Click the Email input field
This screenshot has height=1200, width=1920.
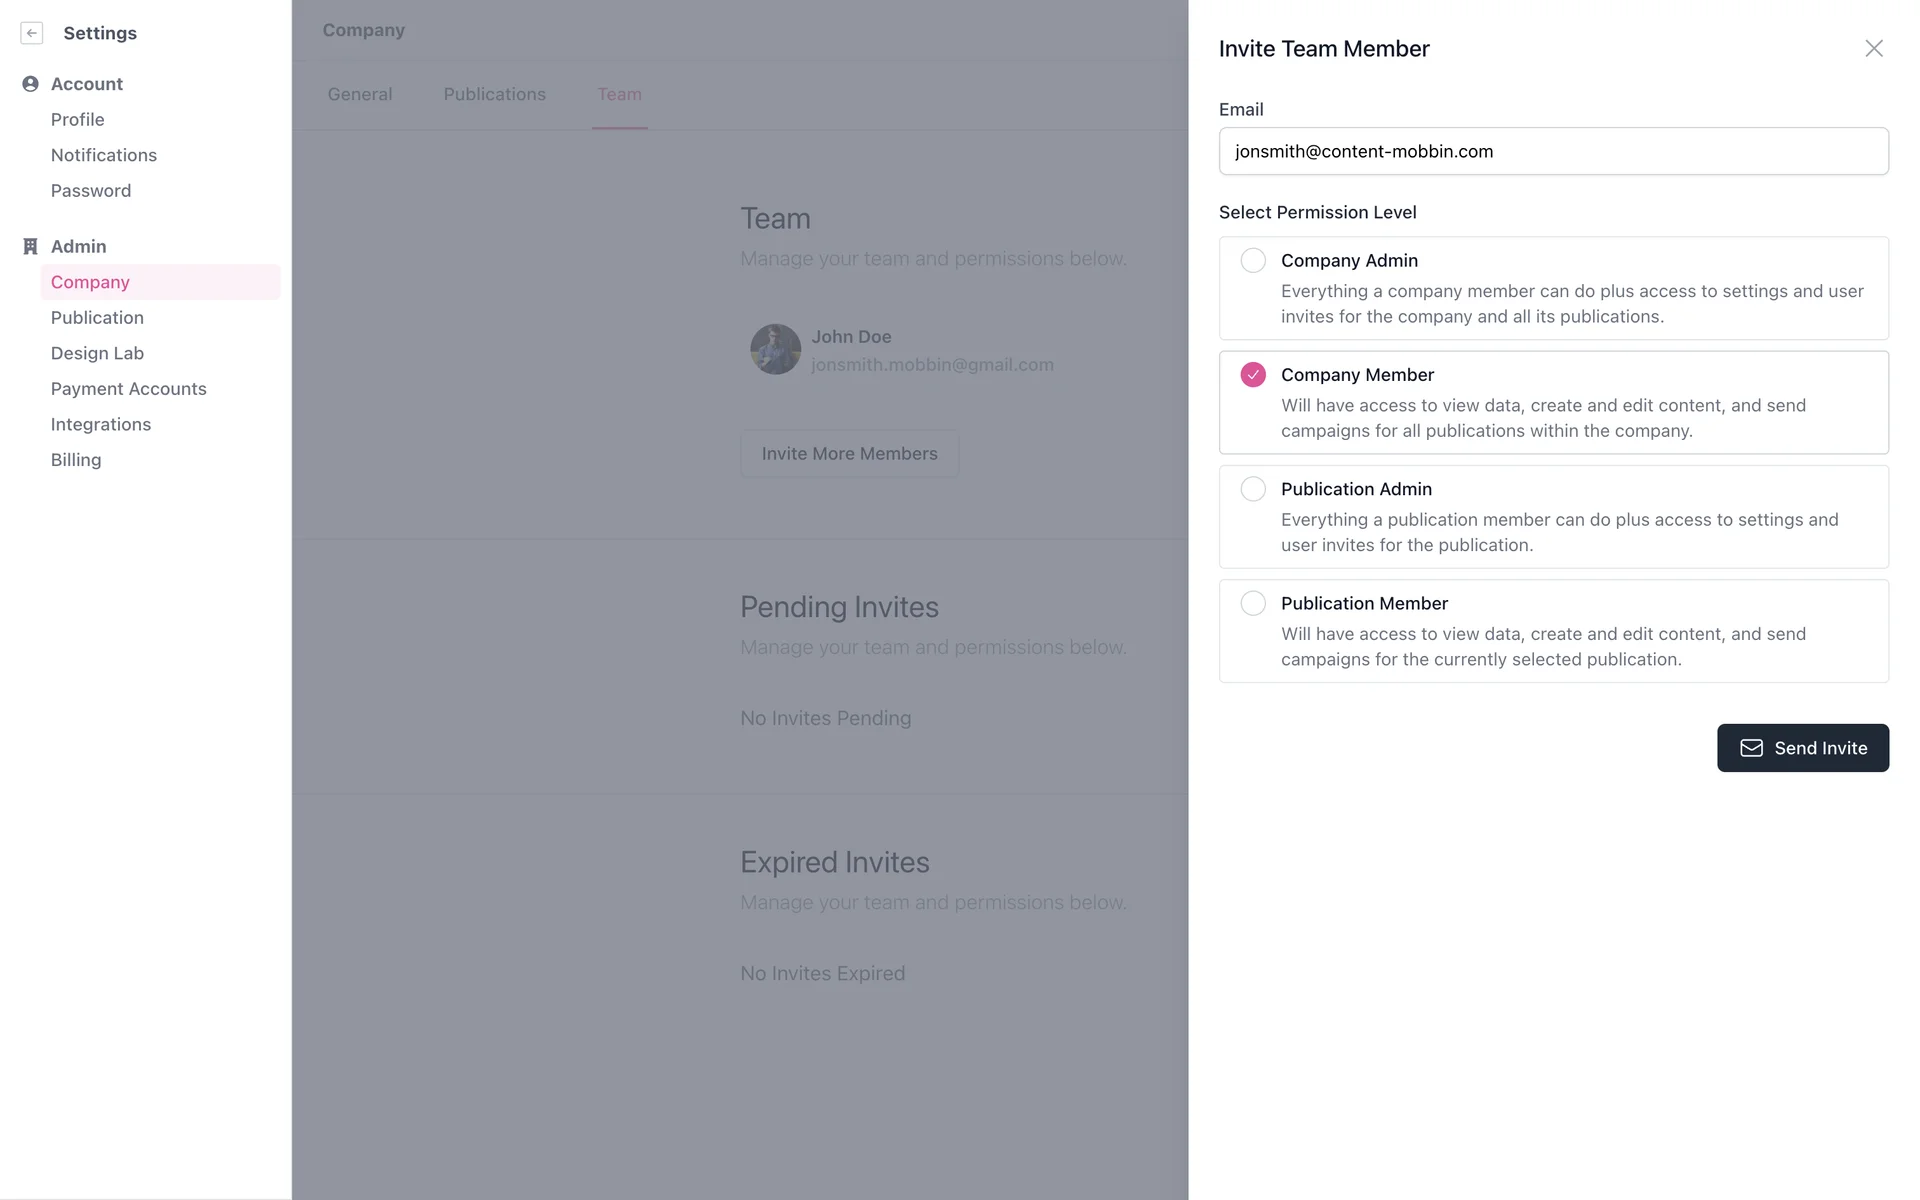coord(1553,151)
